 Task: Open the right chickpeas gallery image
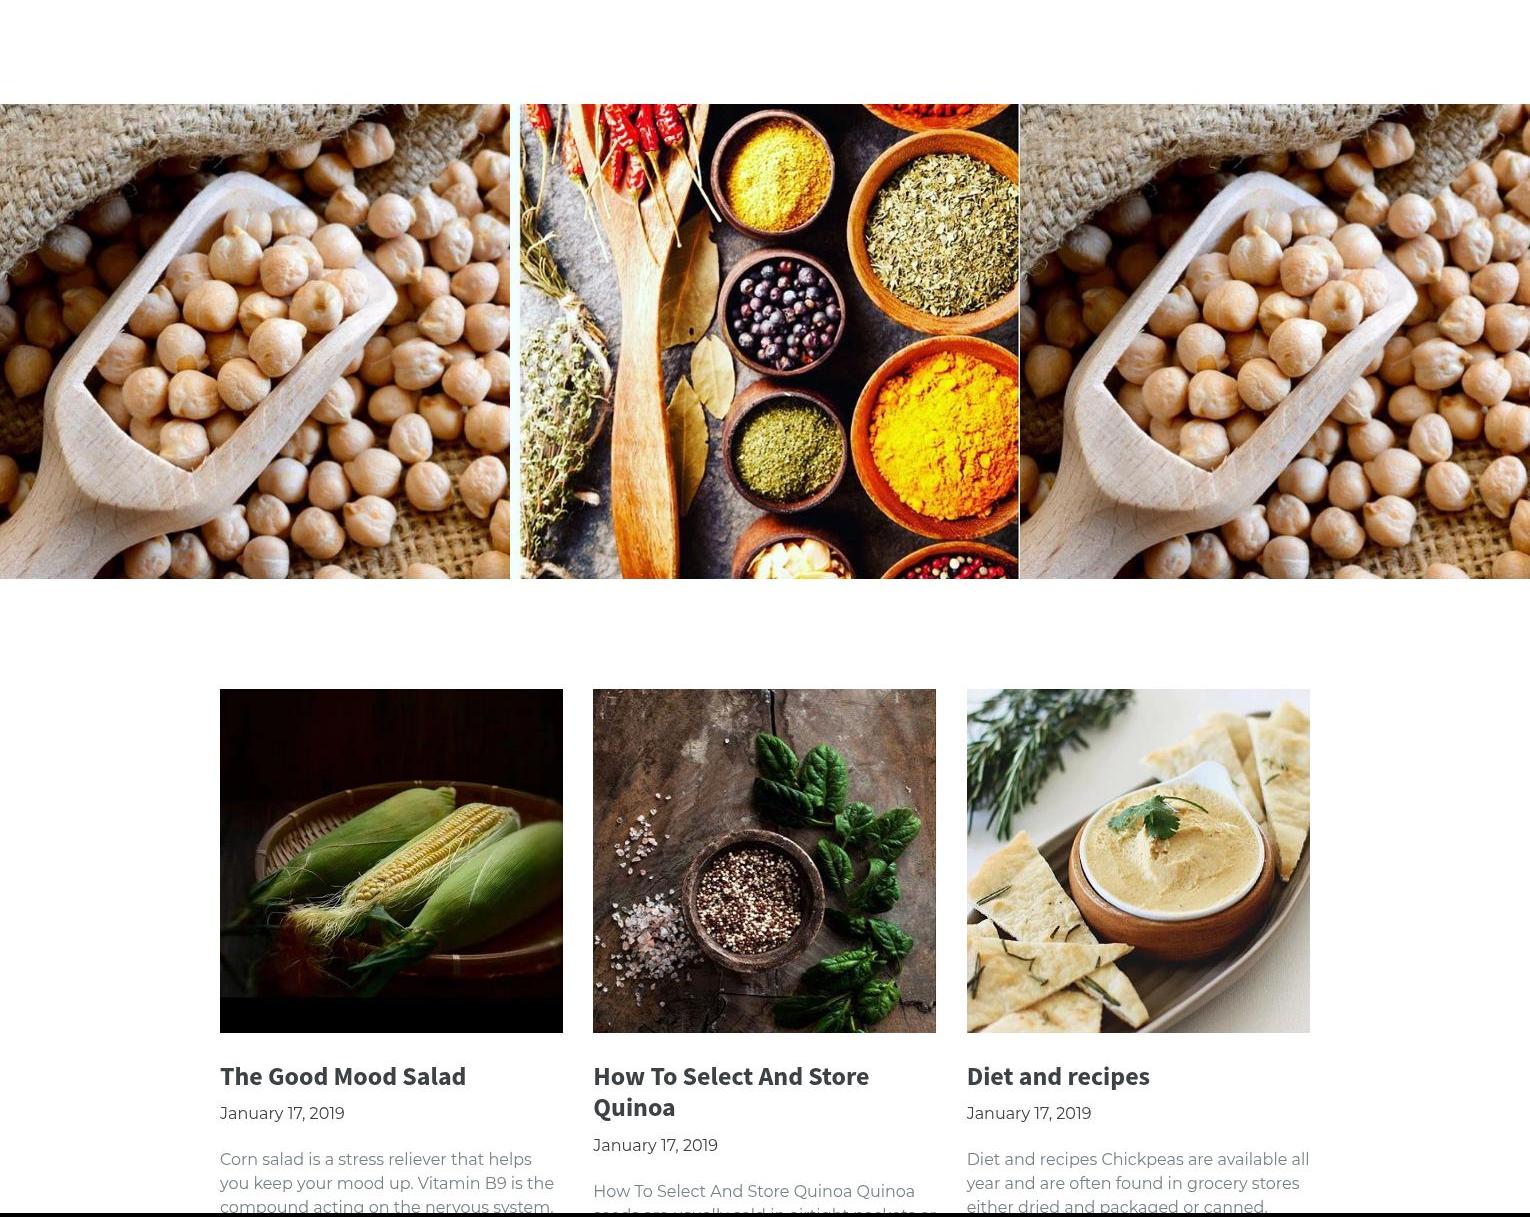(1275, 341)
